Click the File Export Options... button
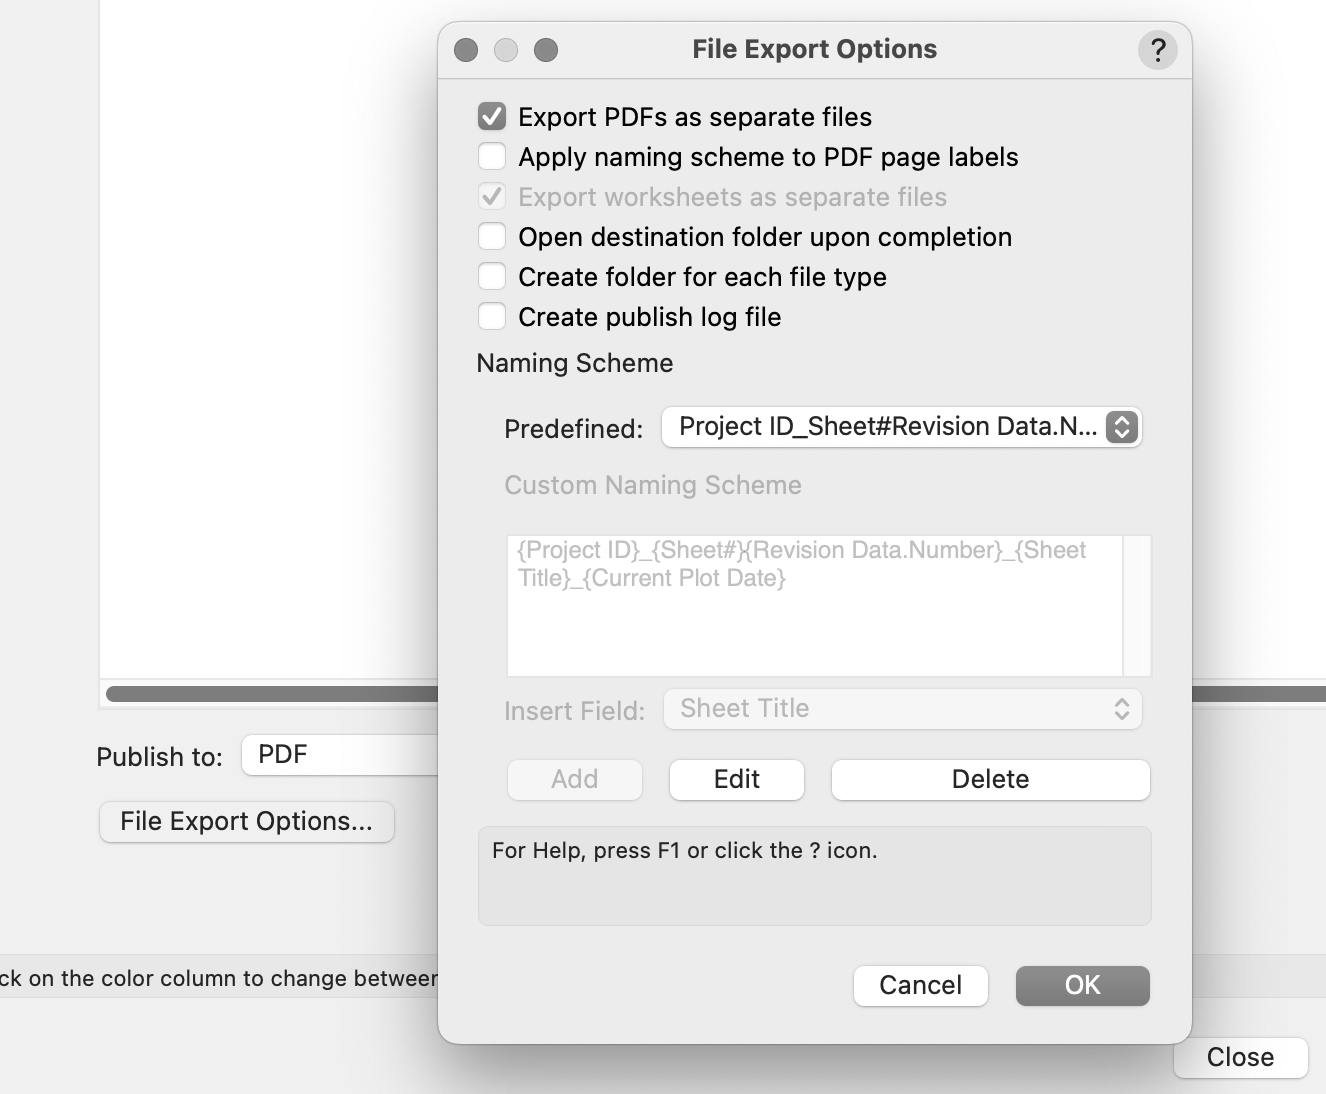Viewport: 1326px width, 1094px height. [246, 822]
